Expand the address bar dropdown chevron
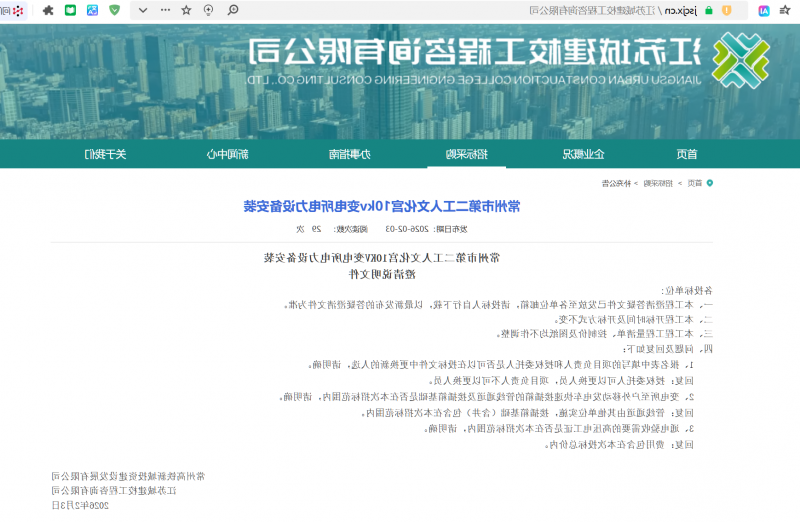This screenshot has width=800, height=522. coord(143,10)
